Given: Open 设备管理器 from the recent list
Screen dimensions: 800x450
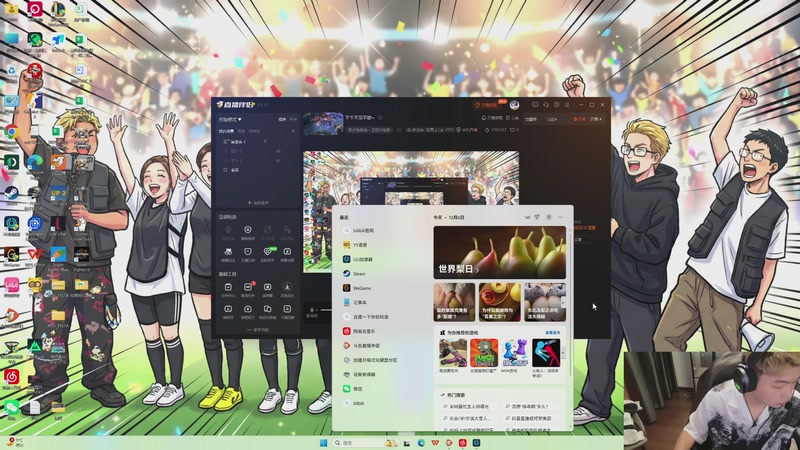Looking at the screenshot, I should [383, 374].
